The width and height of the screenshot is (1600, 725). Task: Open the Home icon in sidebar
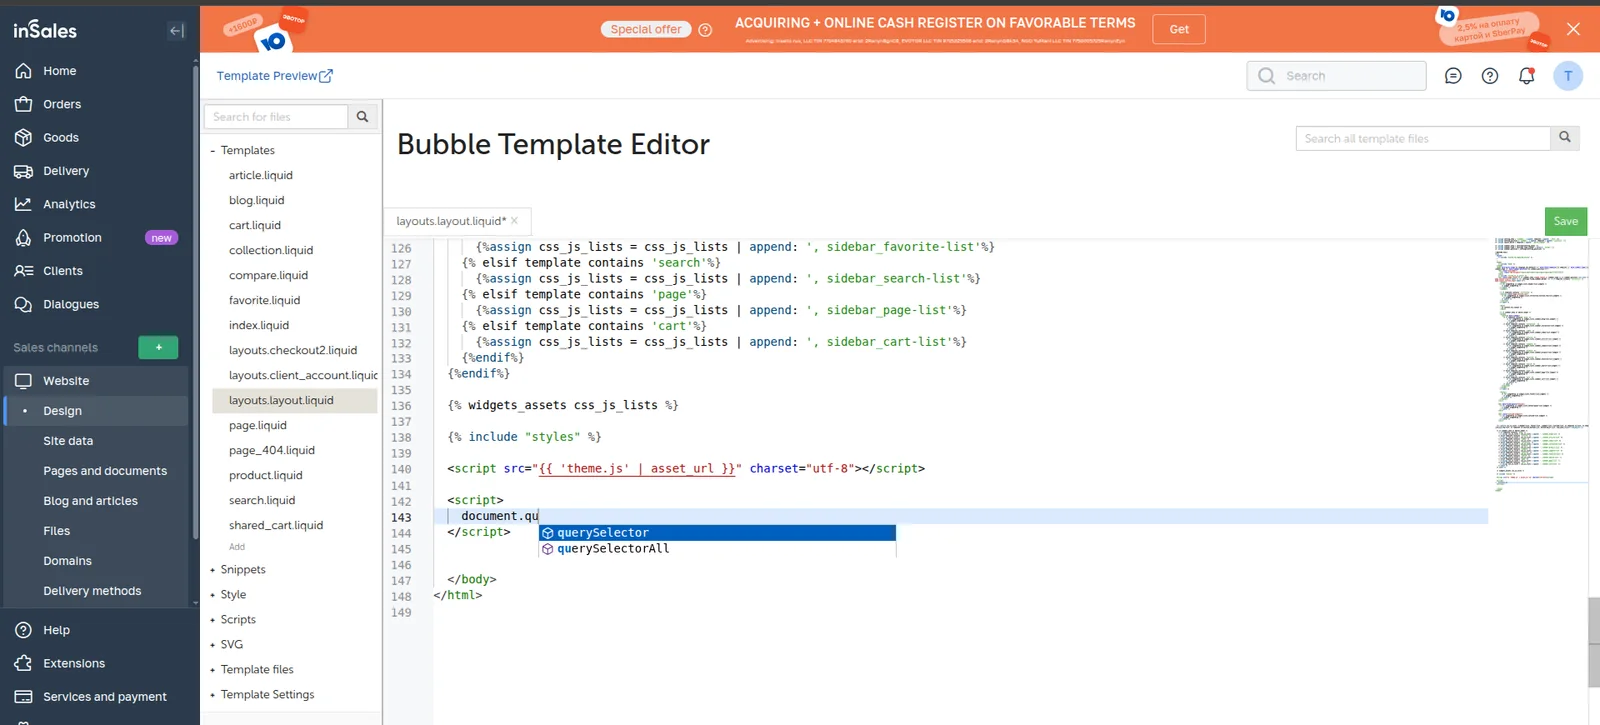coord(24,71)
